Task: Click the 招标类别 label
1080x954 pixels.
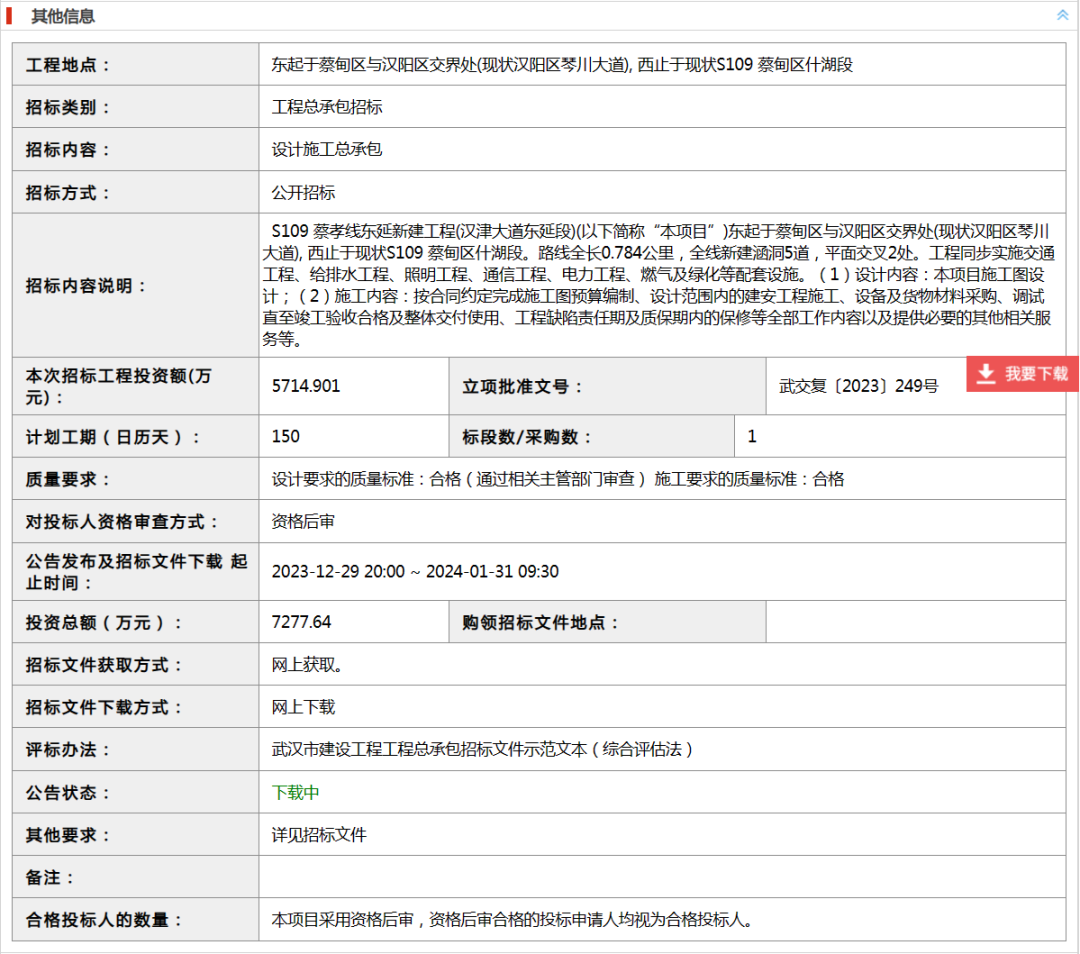Action: (x=68, y=107)
